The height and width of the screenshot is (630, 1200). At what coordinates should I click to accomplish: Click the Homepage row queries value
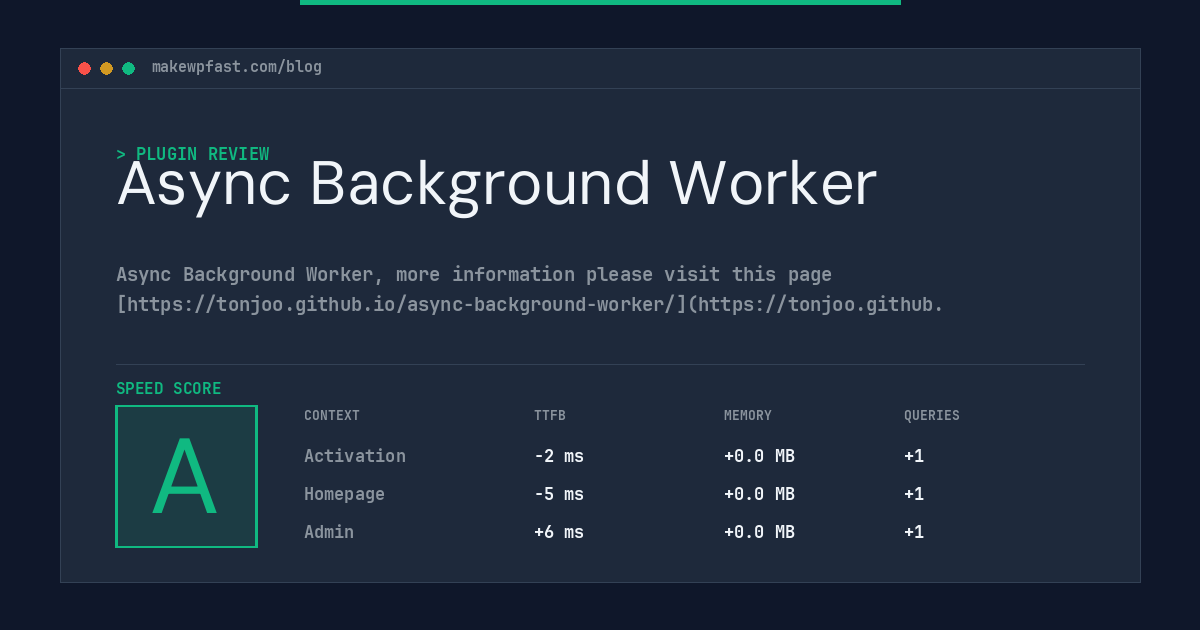(914, 494)
